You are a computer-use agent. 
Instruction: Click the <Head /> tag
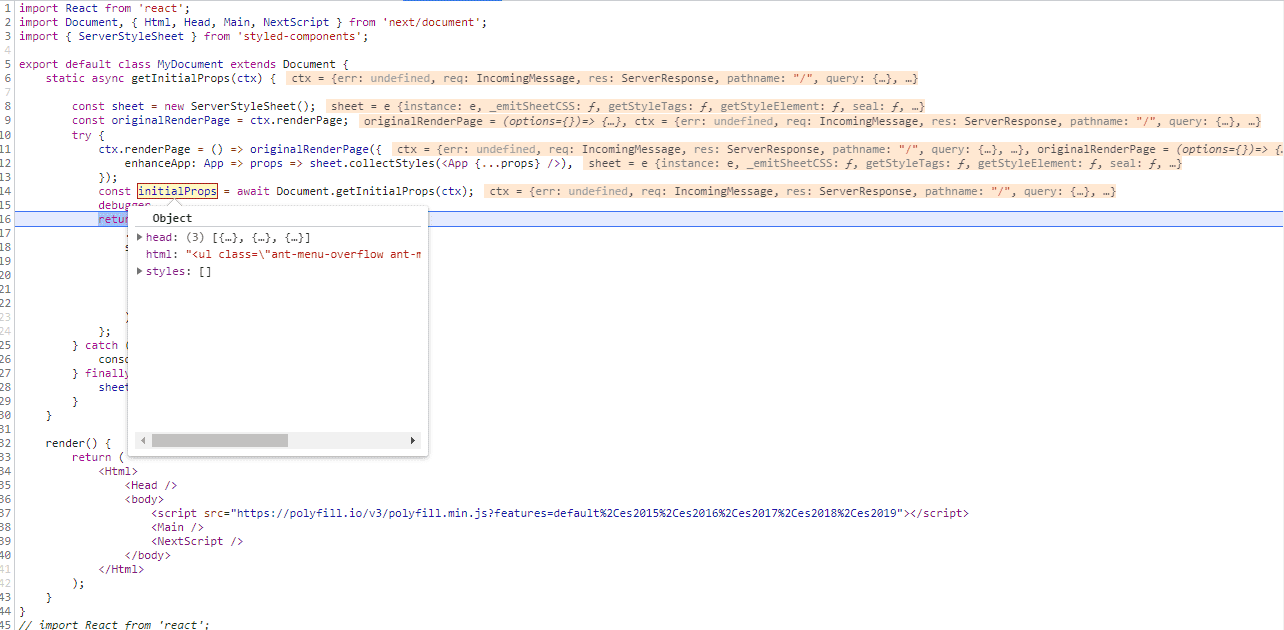point(151,485)
